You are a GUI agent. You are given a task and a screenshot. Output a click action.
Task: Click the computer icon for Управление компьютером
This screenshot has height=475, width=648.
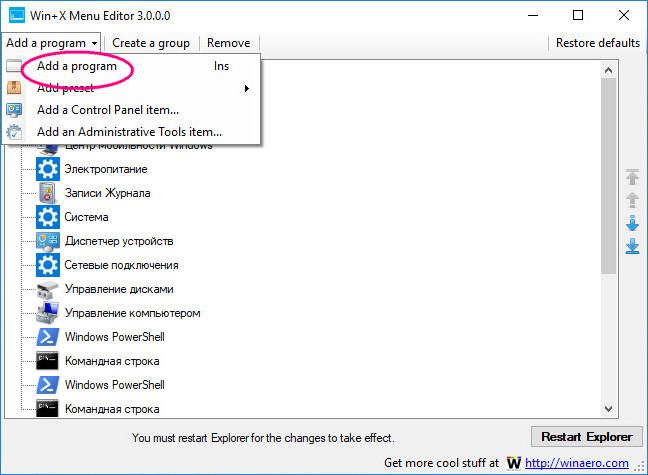(47, 313)
